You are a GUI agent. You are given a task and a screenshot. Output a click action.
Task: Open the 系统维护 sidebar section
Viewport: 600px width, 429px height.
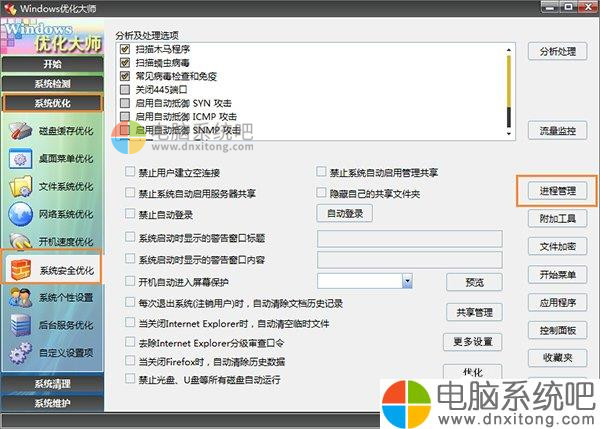[52, 403]
